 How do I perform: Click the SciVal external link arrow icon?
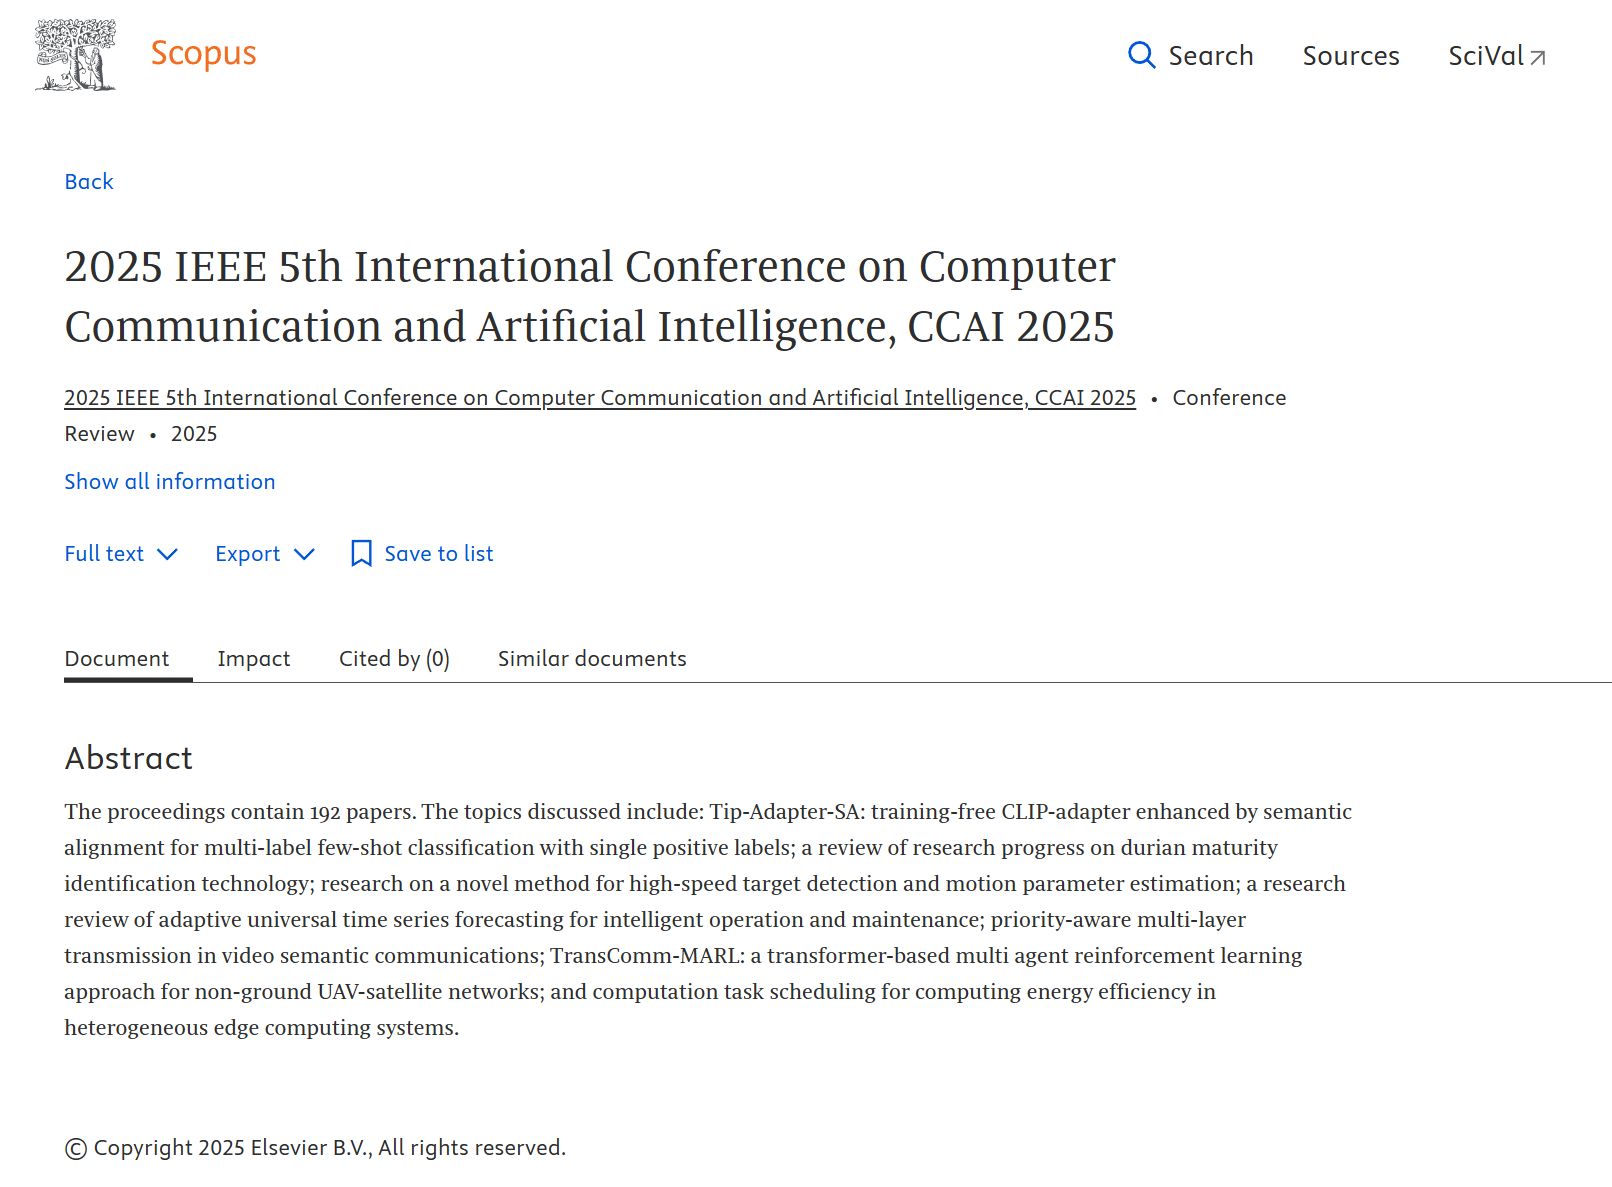pyautogui.click(x=1538, y=58)
